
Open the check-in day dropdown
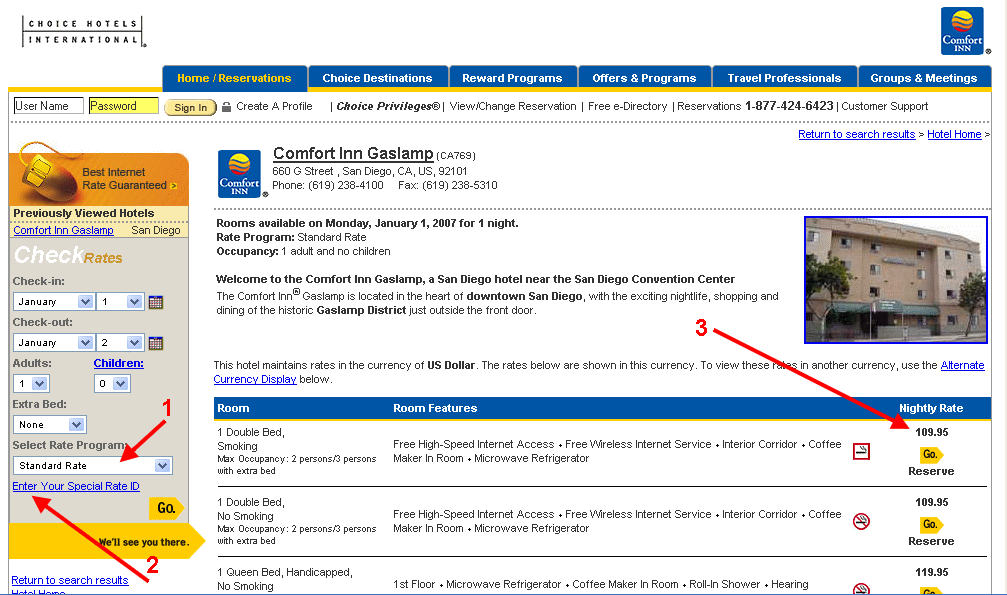(x=119, y=301)
